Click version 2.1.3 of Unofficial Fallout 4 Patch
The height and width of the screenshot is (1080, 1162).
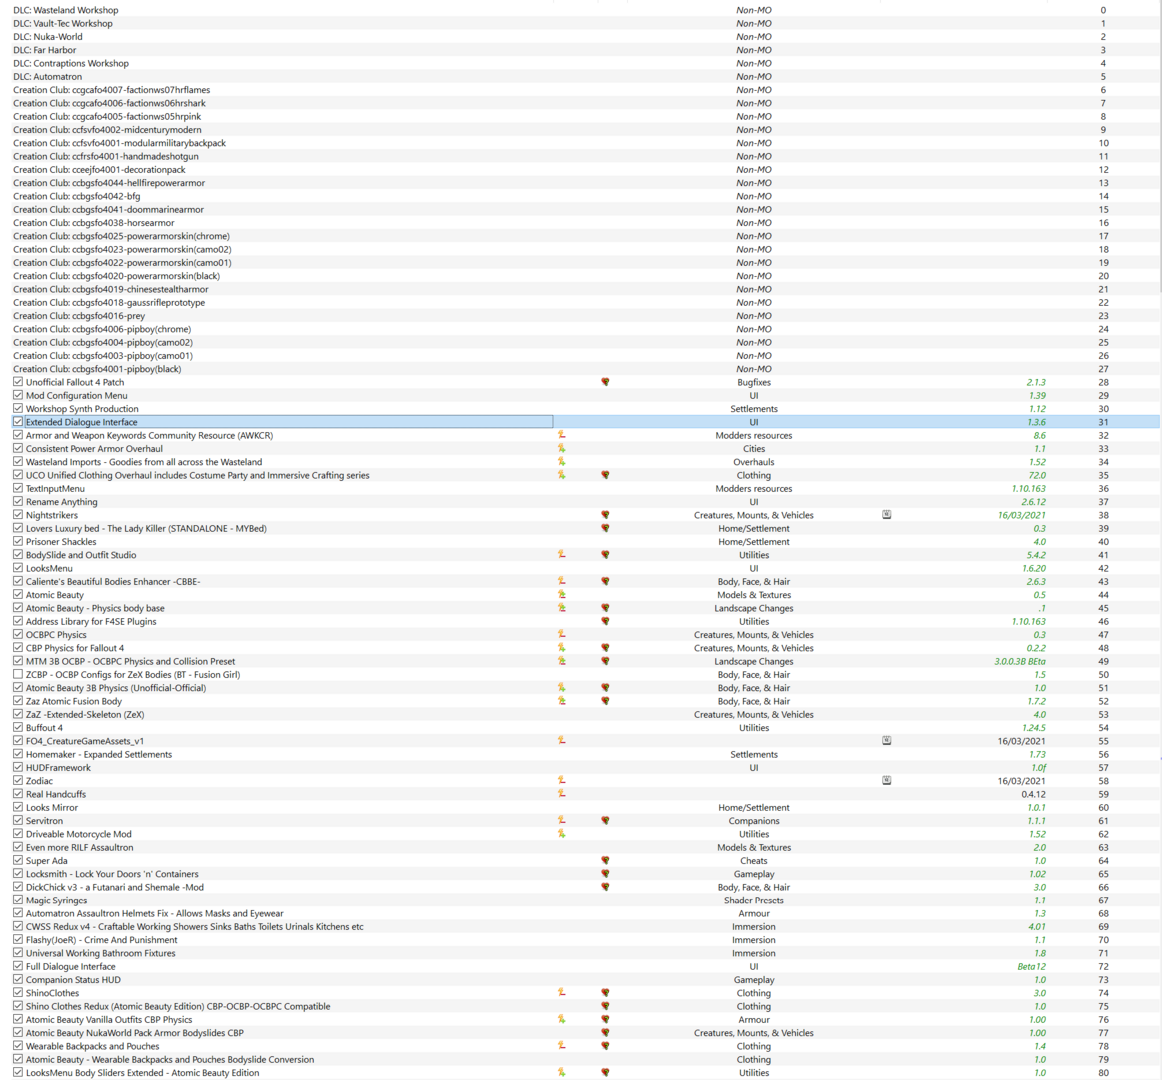[1036, 382]
